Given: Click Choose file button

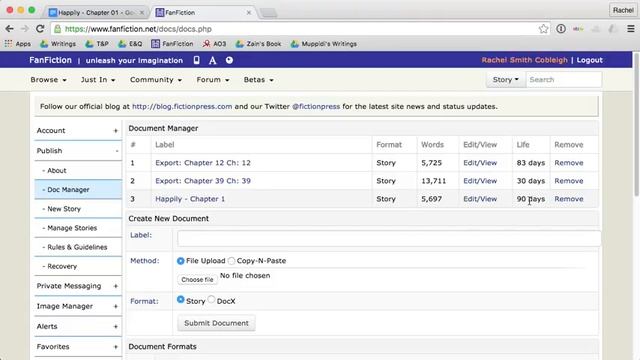Looking at the screenshot, I should click(x=197, y=280).
